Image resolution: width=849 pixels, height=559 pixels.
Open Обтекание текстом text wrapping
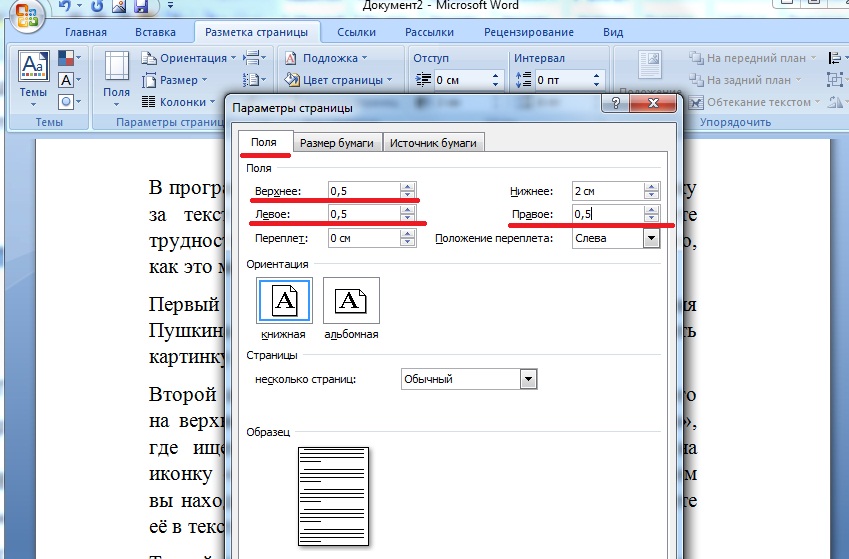754,102
